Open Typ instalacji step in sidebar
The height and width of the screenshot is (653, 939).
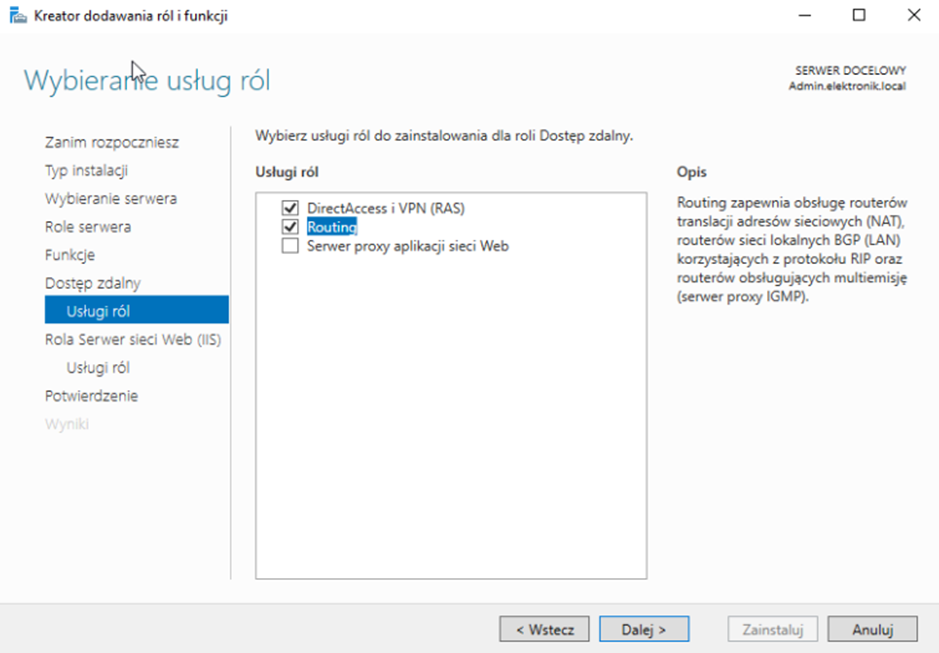[x=86, y=170]
